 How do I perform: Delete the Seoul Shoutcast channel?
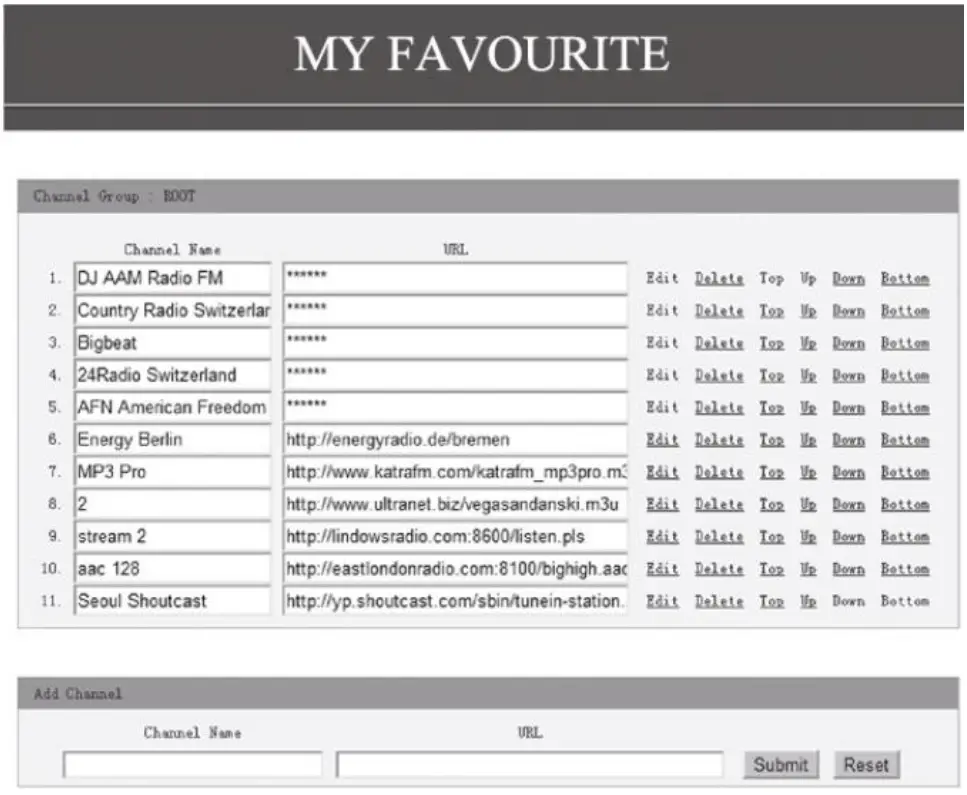tap(719, 601)
